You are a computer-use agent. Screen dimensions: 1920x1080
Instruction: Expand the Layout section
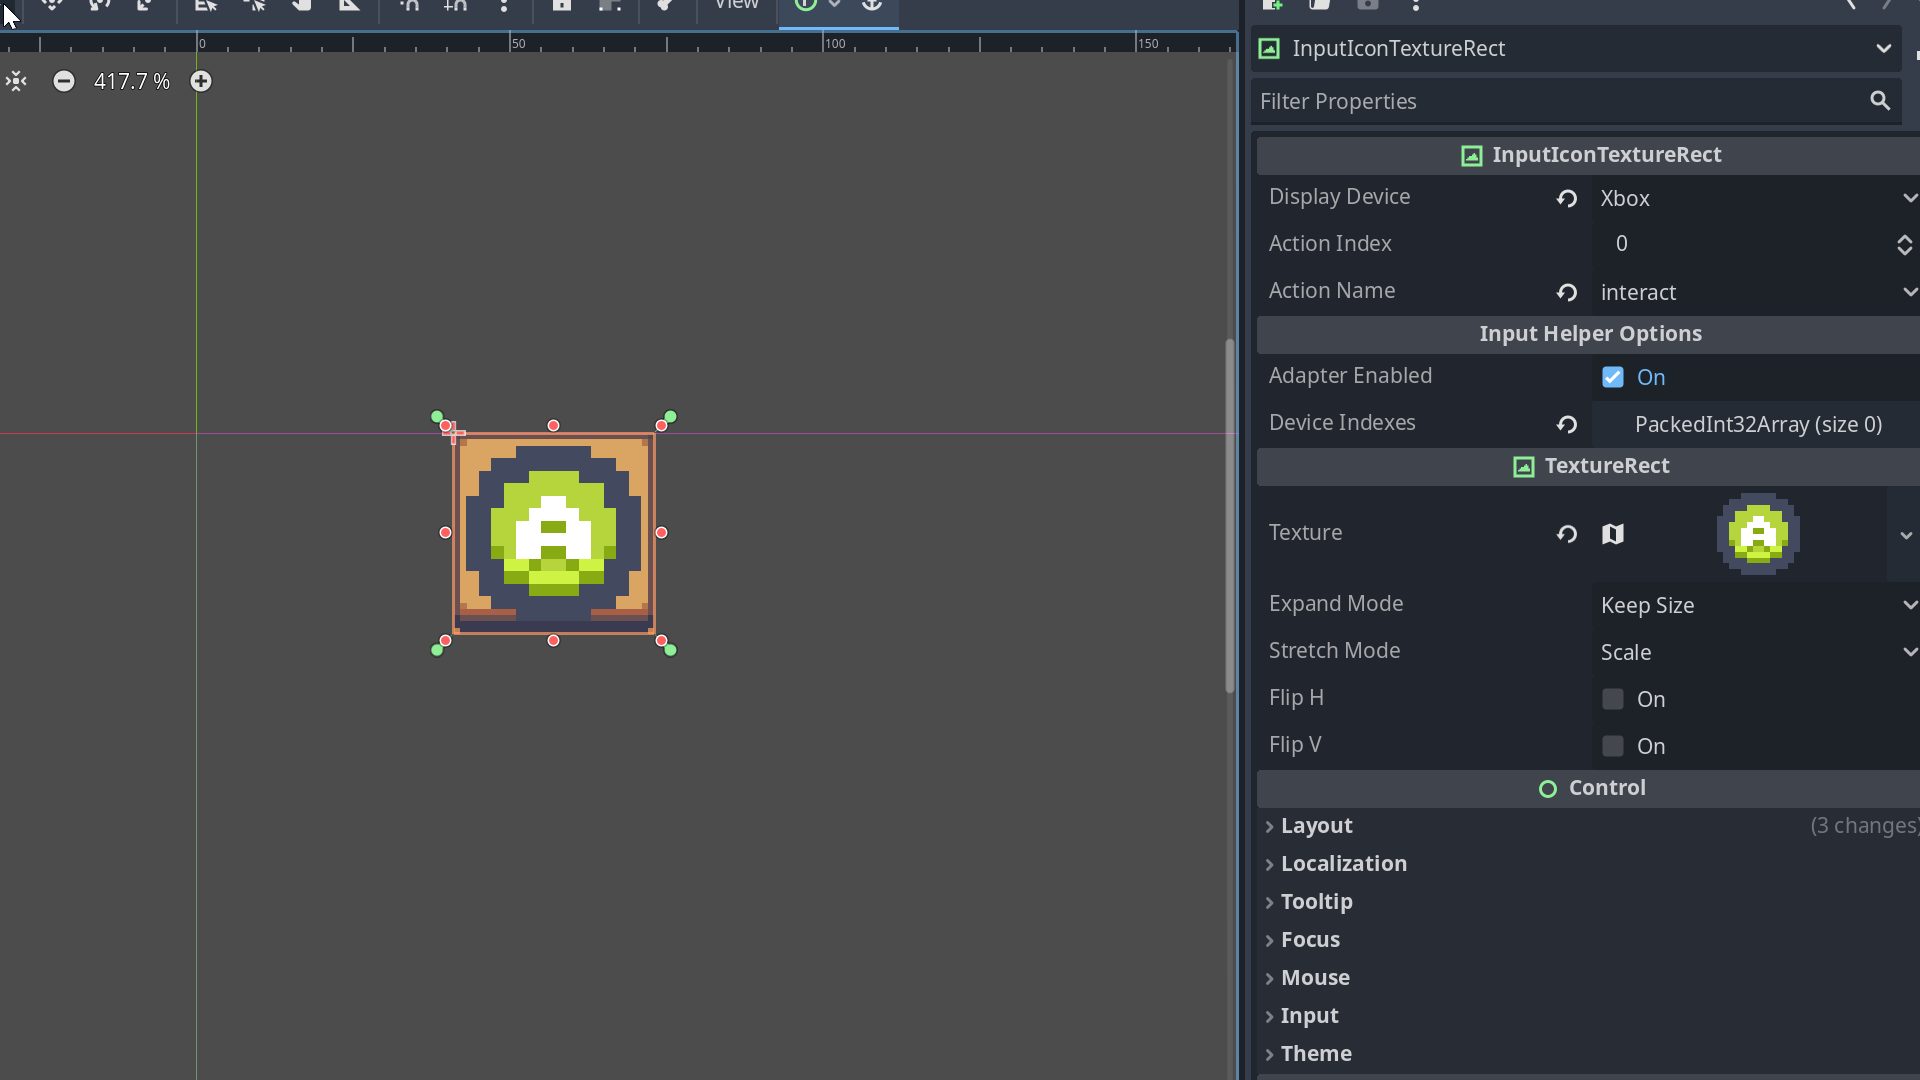pyautogui.click(x=1316, y=826)
